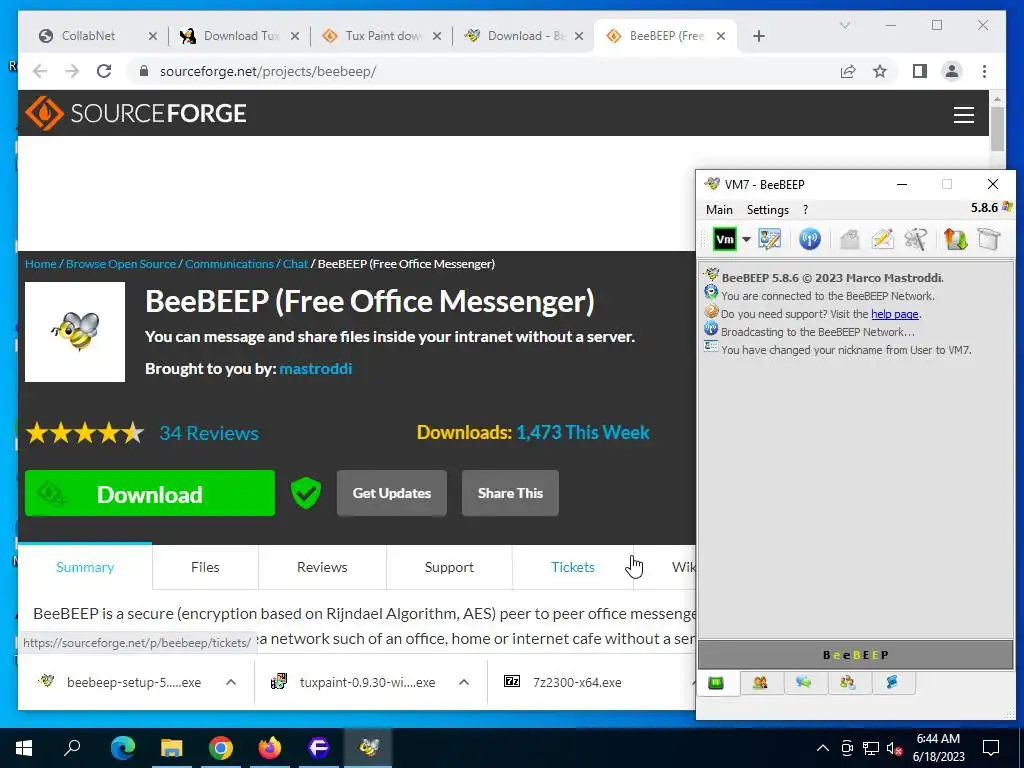Click the Communications breadcrumb link
The image size is (1024, 768).
(229, 264)
